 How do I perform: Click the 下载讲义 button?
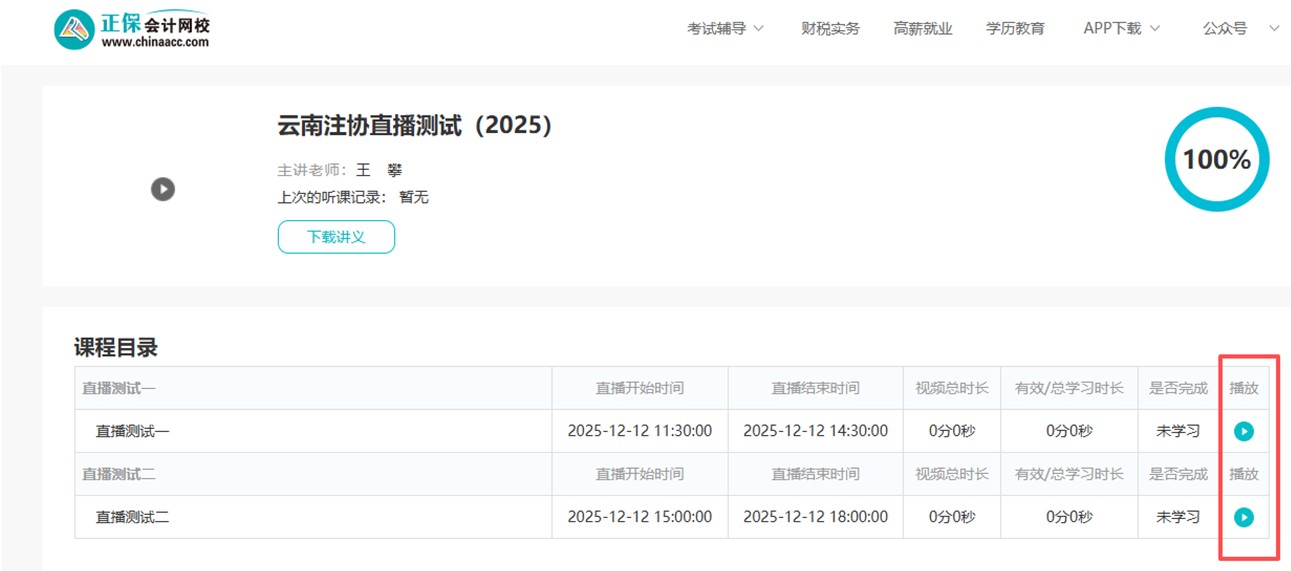336,237
